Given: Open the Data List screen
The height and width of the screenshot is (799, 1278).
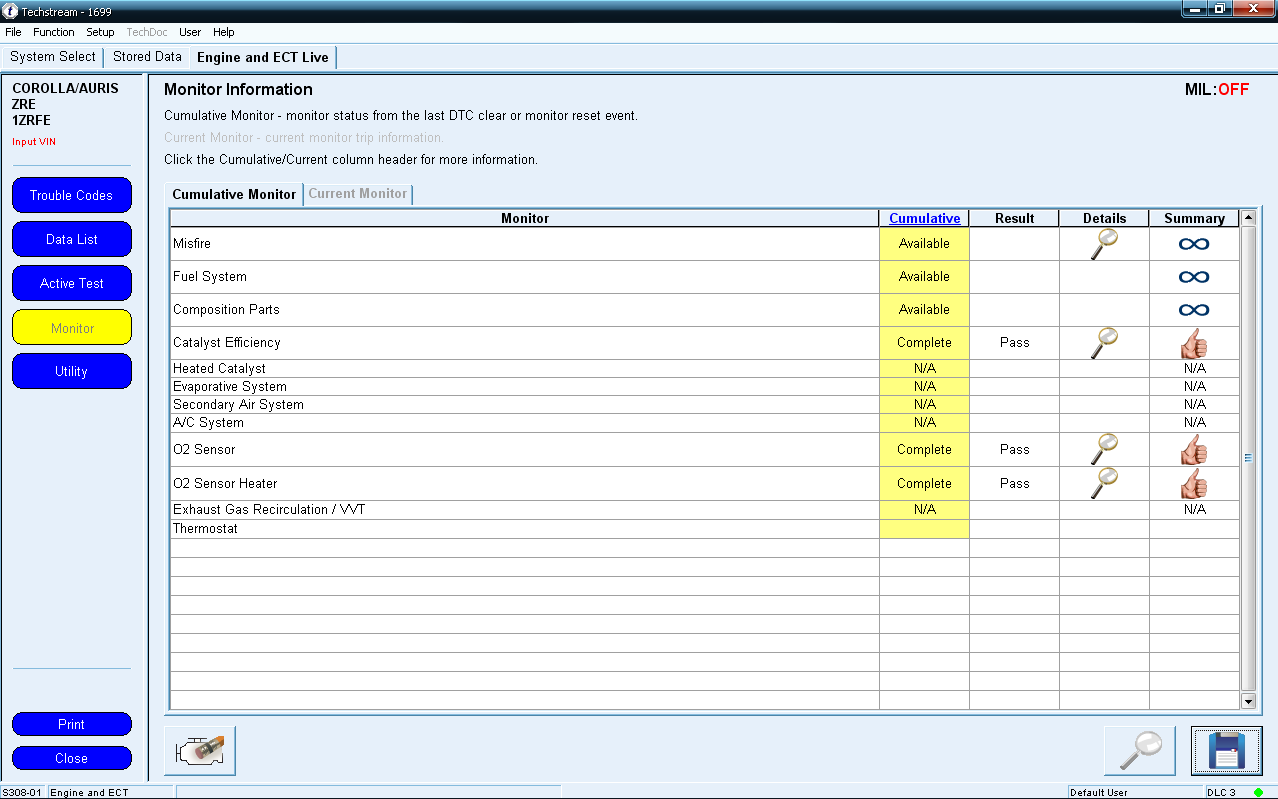Looking at the screenshot, I should coord(72,239).
